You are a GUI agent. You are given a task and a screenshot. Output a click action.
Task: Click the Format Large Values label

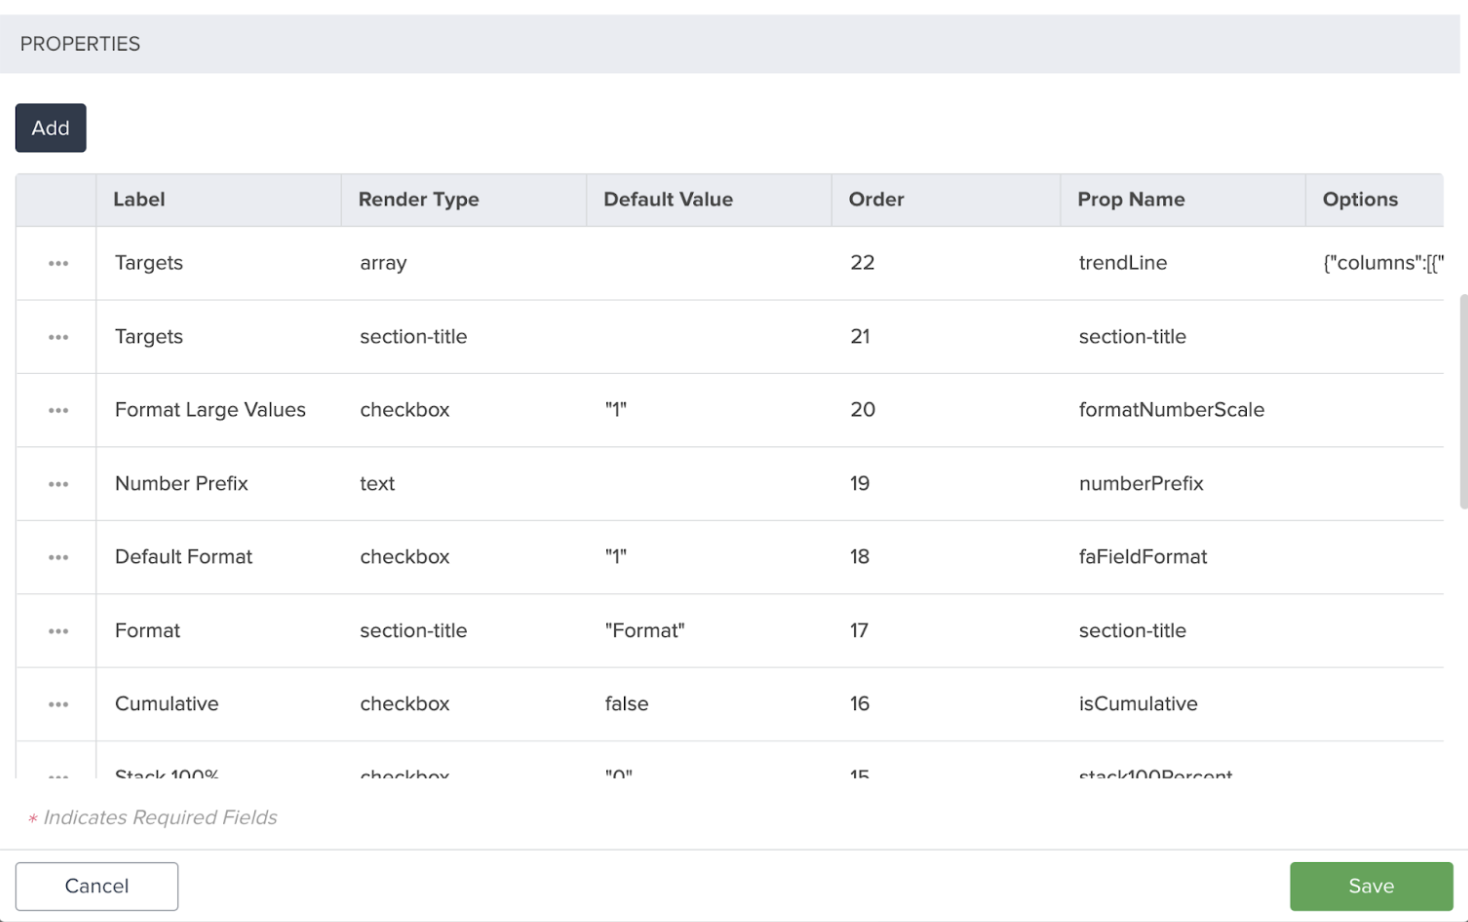[210, 410]
